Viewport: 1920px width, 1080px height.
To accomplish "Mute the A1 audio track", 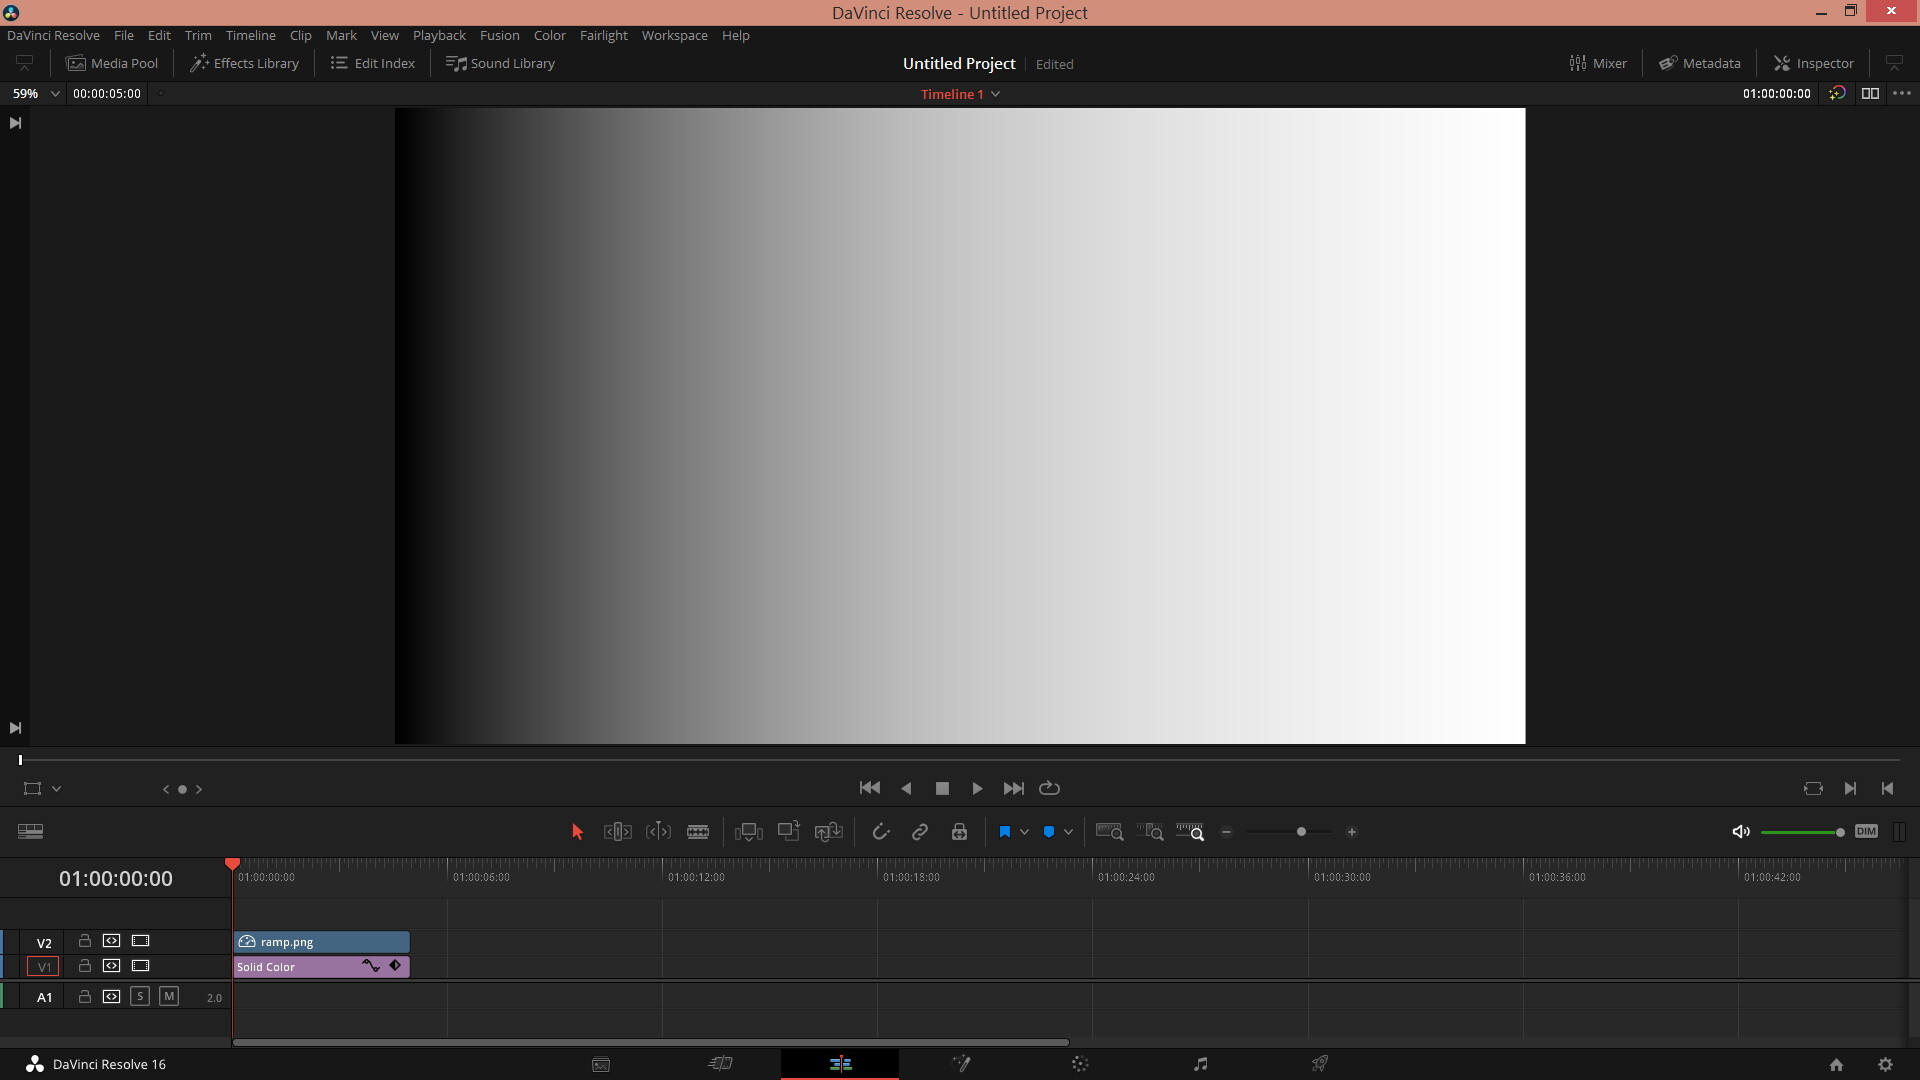I will click(x=169, y=996).
